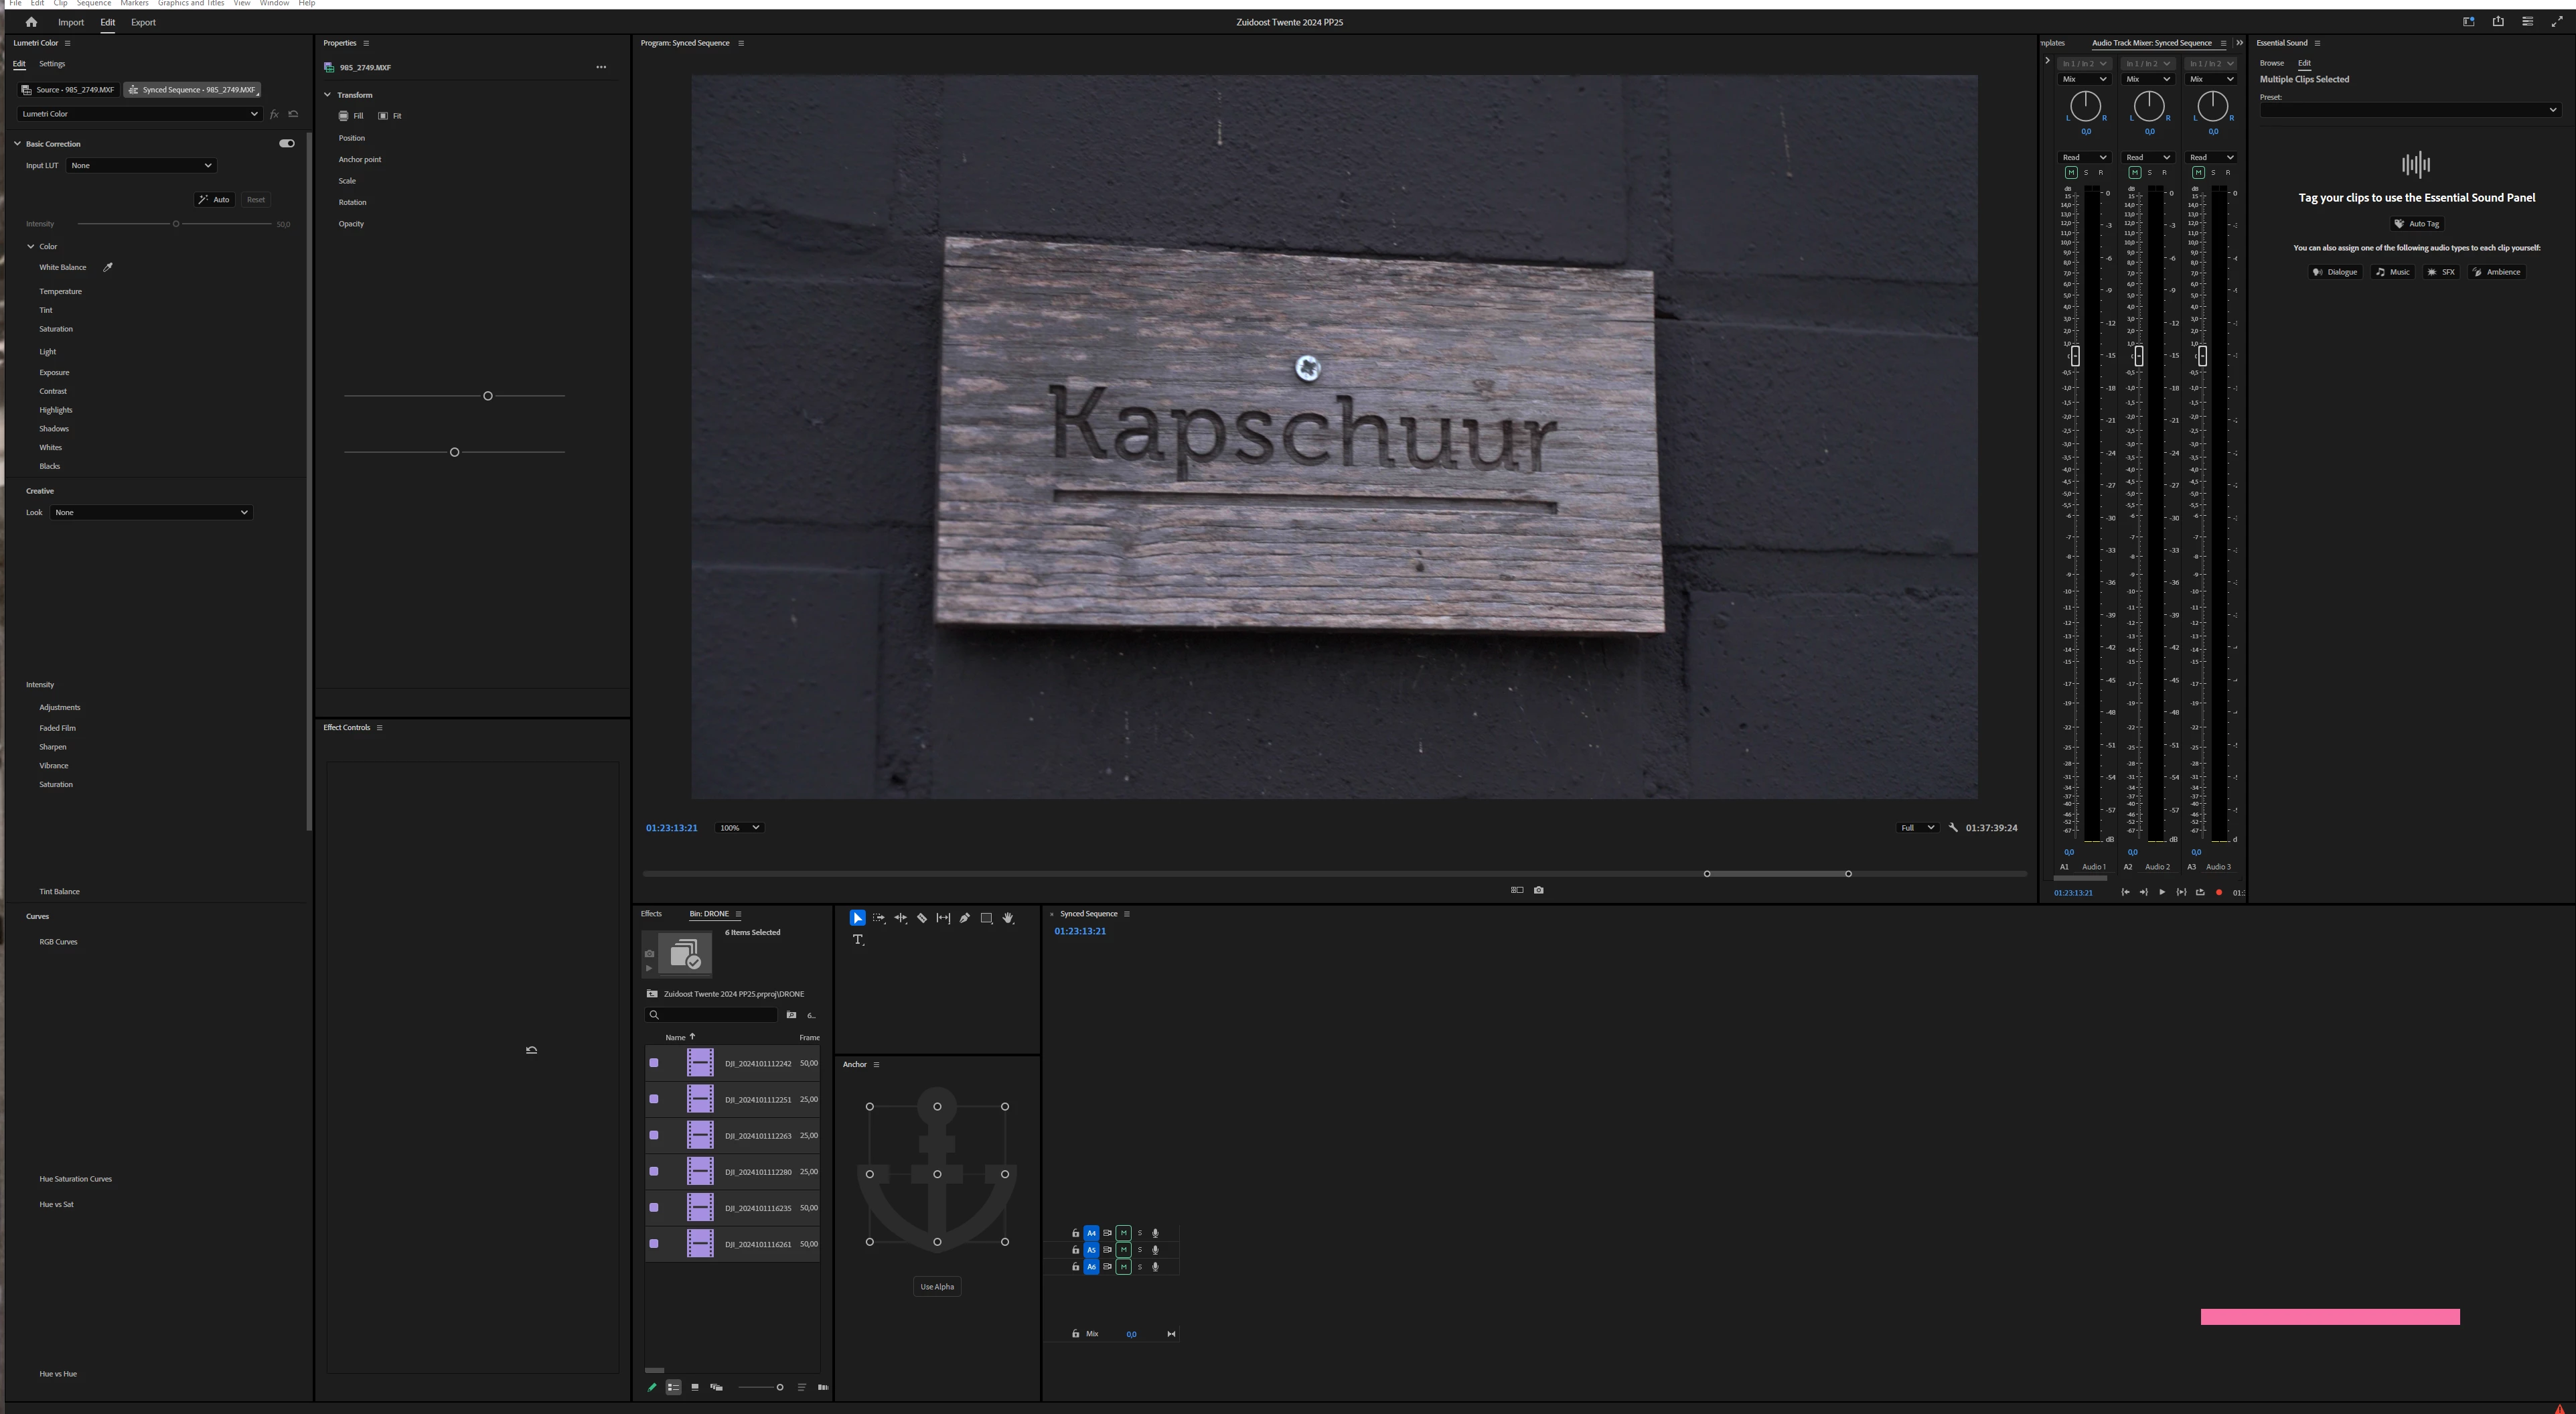Select the Pen tool
The image size is (2576, 1414).
coord(965,918)
